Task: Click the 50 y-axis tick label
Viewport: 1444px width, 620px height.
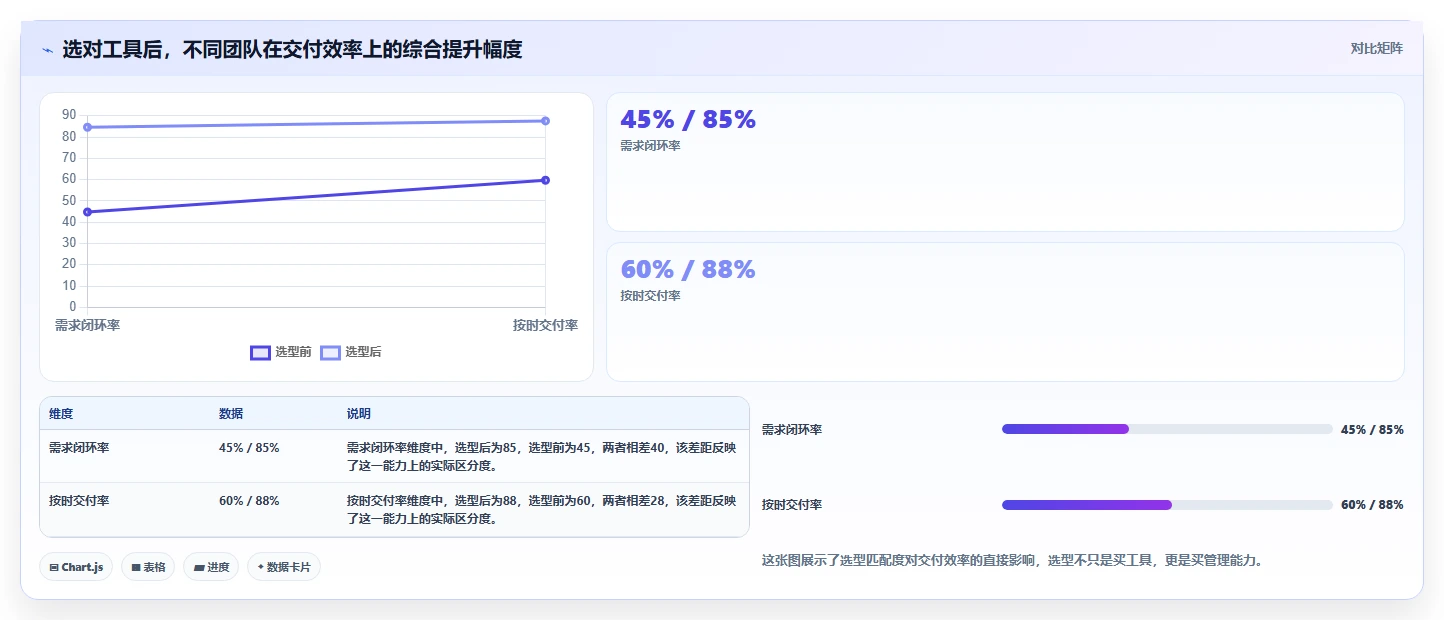Action: 69,200
